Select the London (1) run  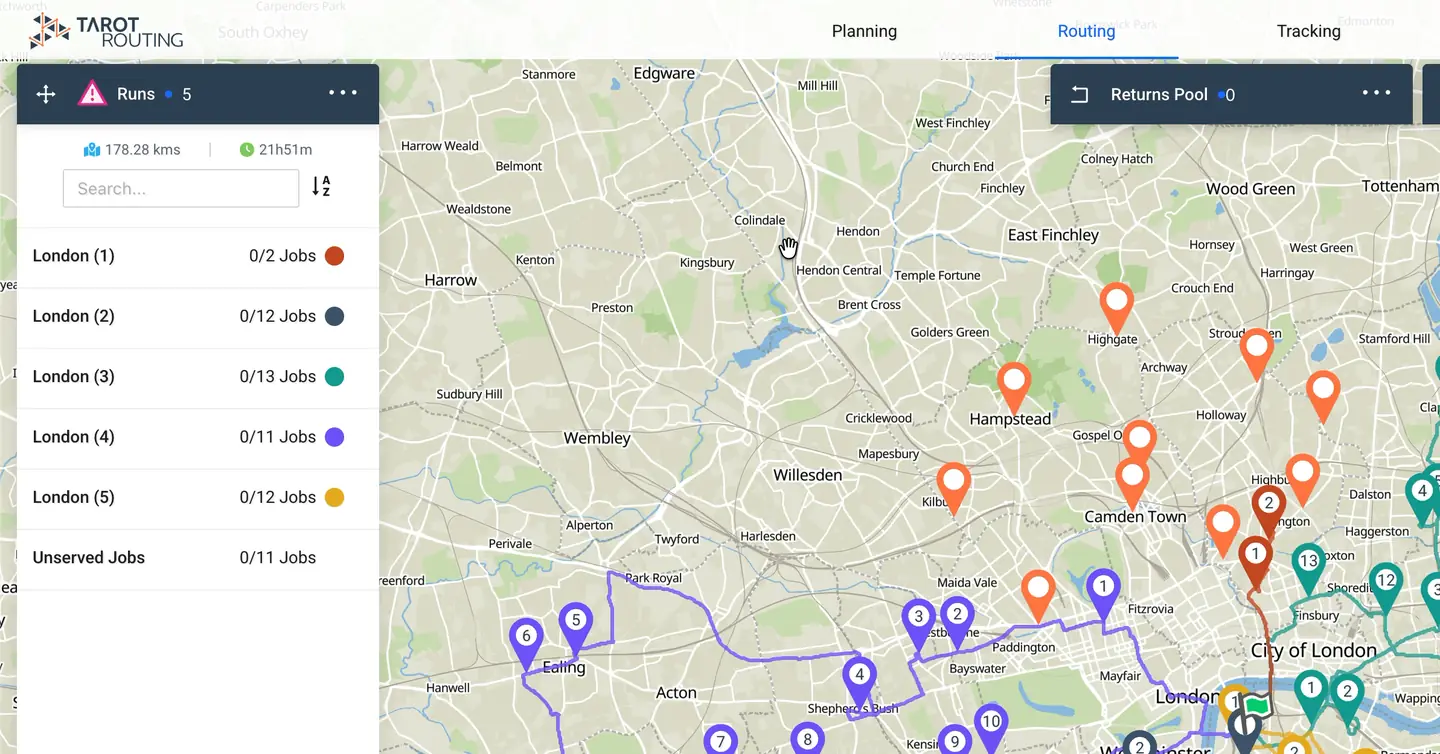pyautogui.click(x=198, y=256)
